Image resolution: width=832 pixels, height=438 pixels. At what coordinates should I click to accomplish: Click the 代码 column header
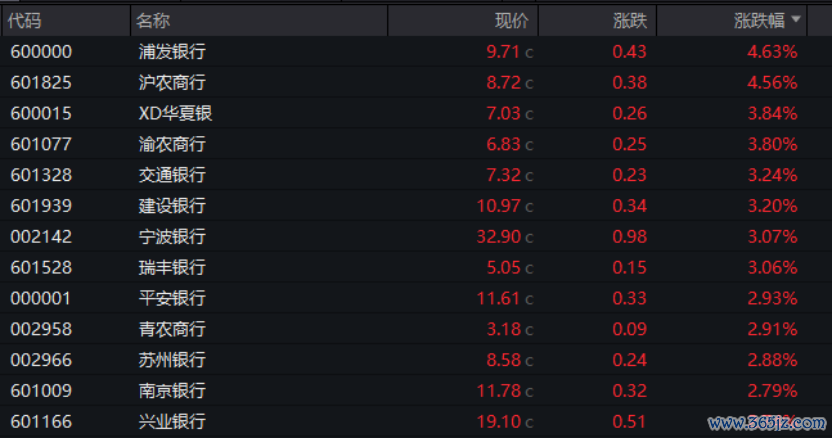(x=24, y=21)
